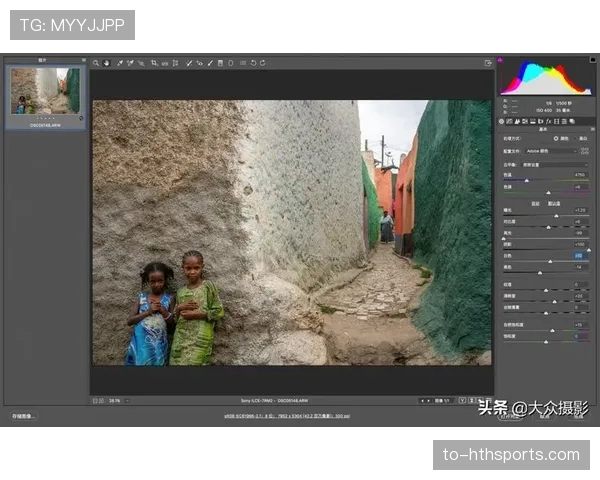
Task: Go to previous image arrow
Action: [422, 401]
